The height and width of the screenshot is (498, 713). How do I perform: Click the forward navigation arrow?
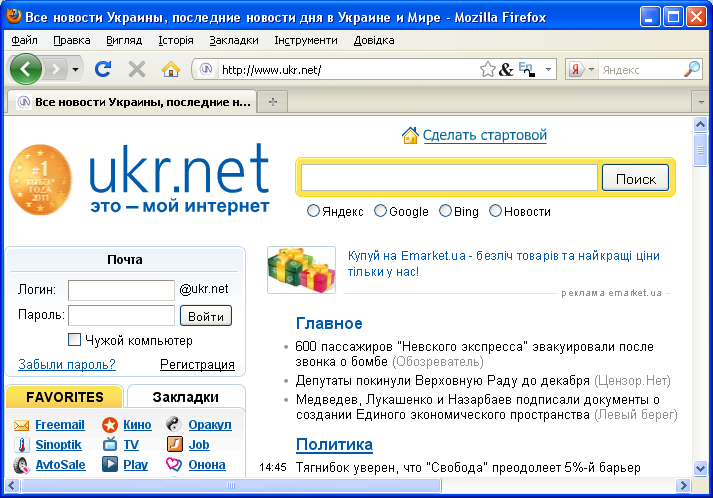click(55, 69)
